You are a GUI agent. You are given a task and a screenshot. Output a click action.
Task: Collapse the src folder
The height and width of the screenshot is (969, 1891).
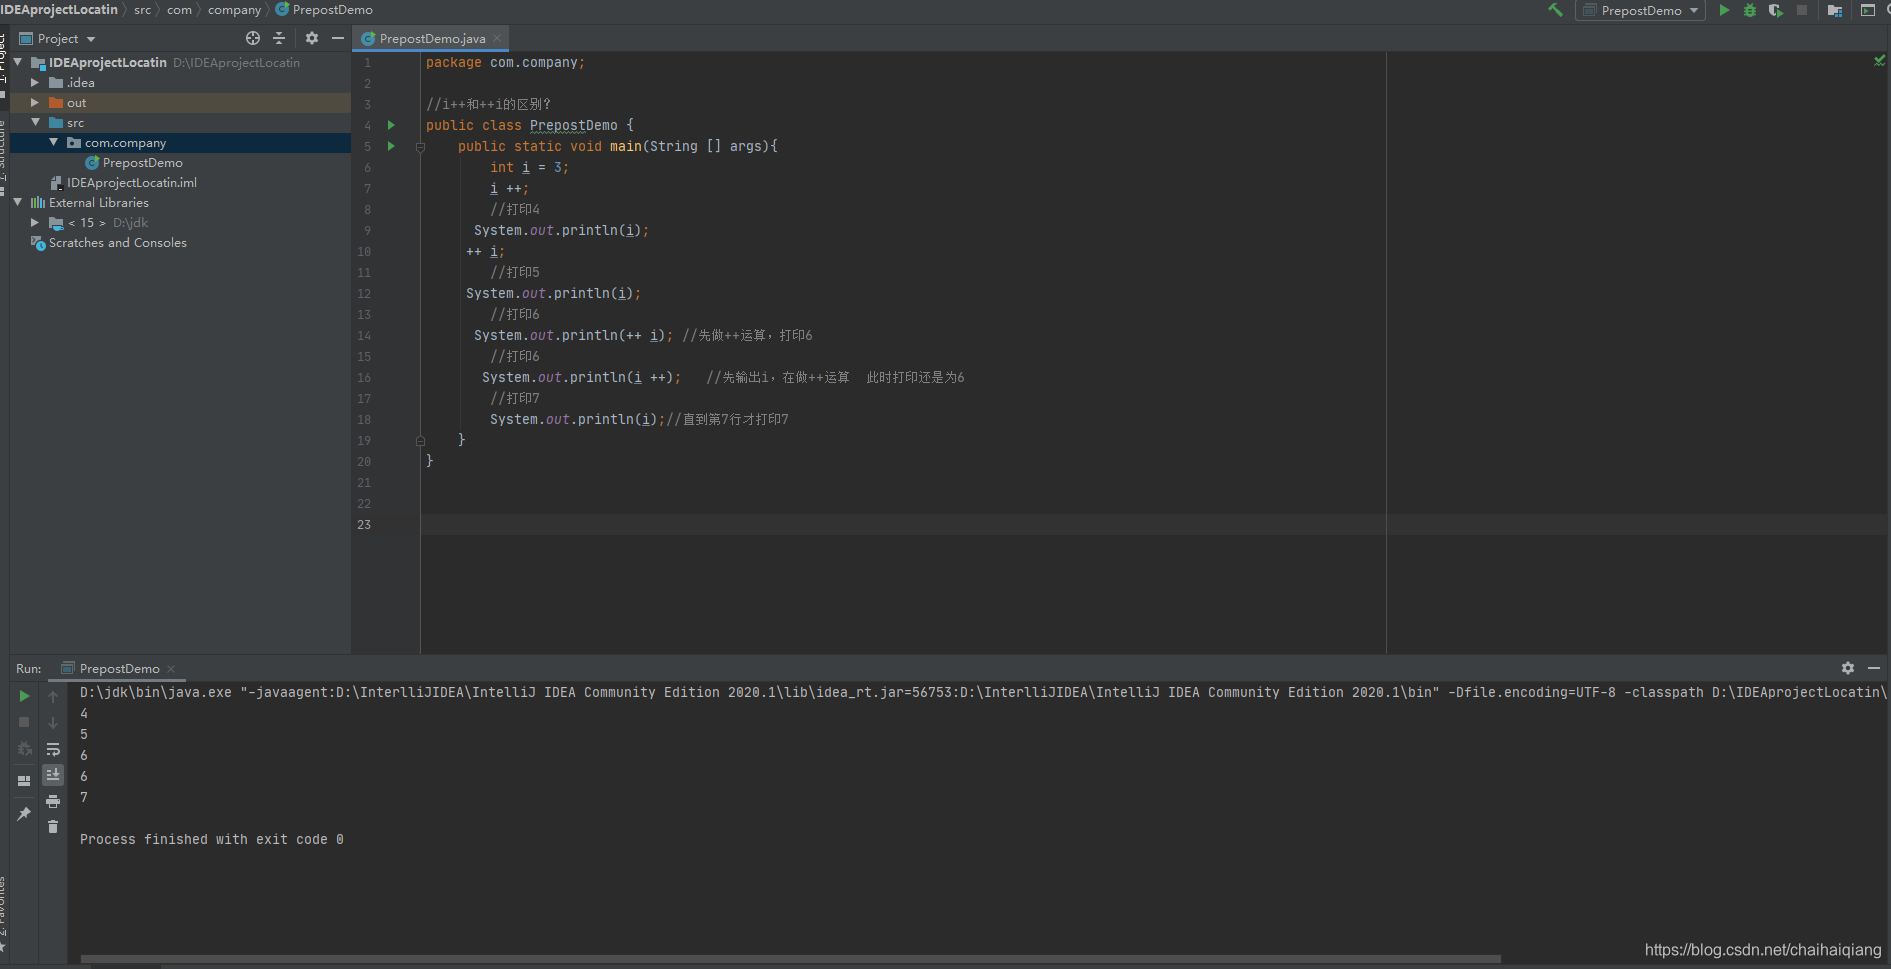(x=35, y=122)
